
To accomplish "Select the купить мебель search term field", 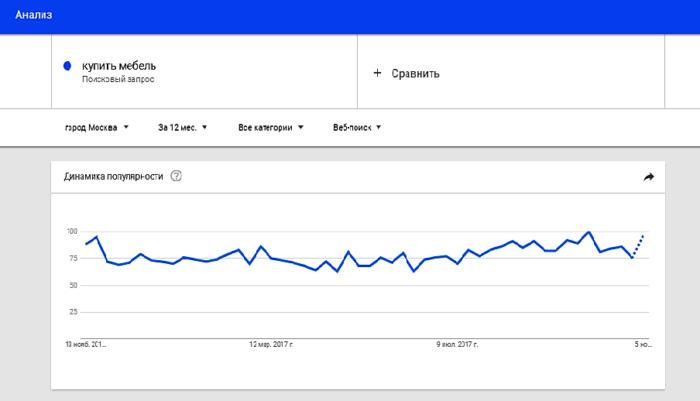I will coord(120,66).
